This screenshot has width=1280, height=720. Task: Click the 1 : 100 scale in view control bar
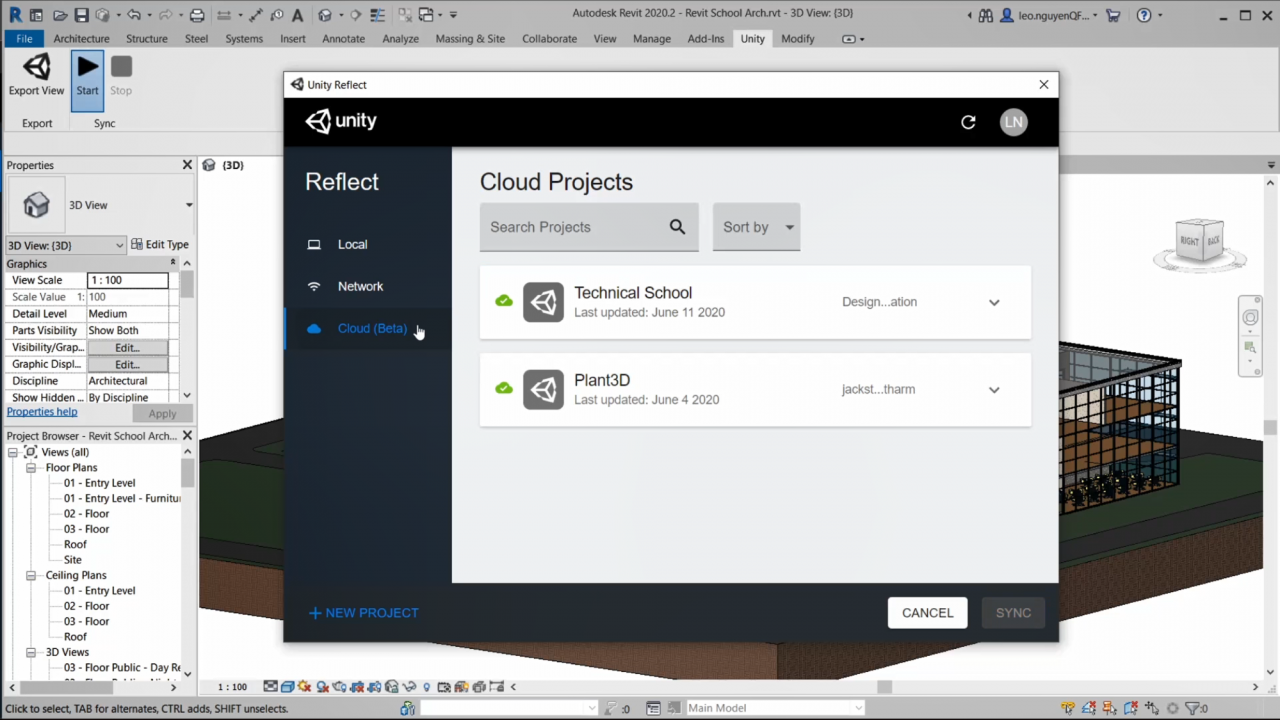point(232,687)
